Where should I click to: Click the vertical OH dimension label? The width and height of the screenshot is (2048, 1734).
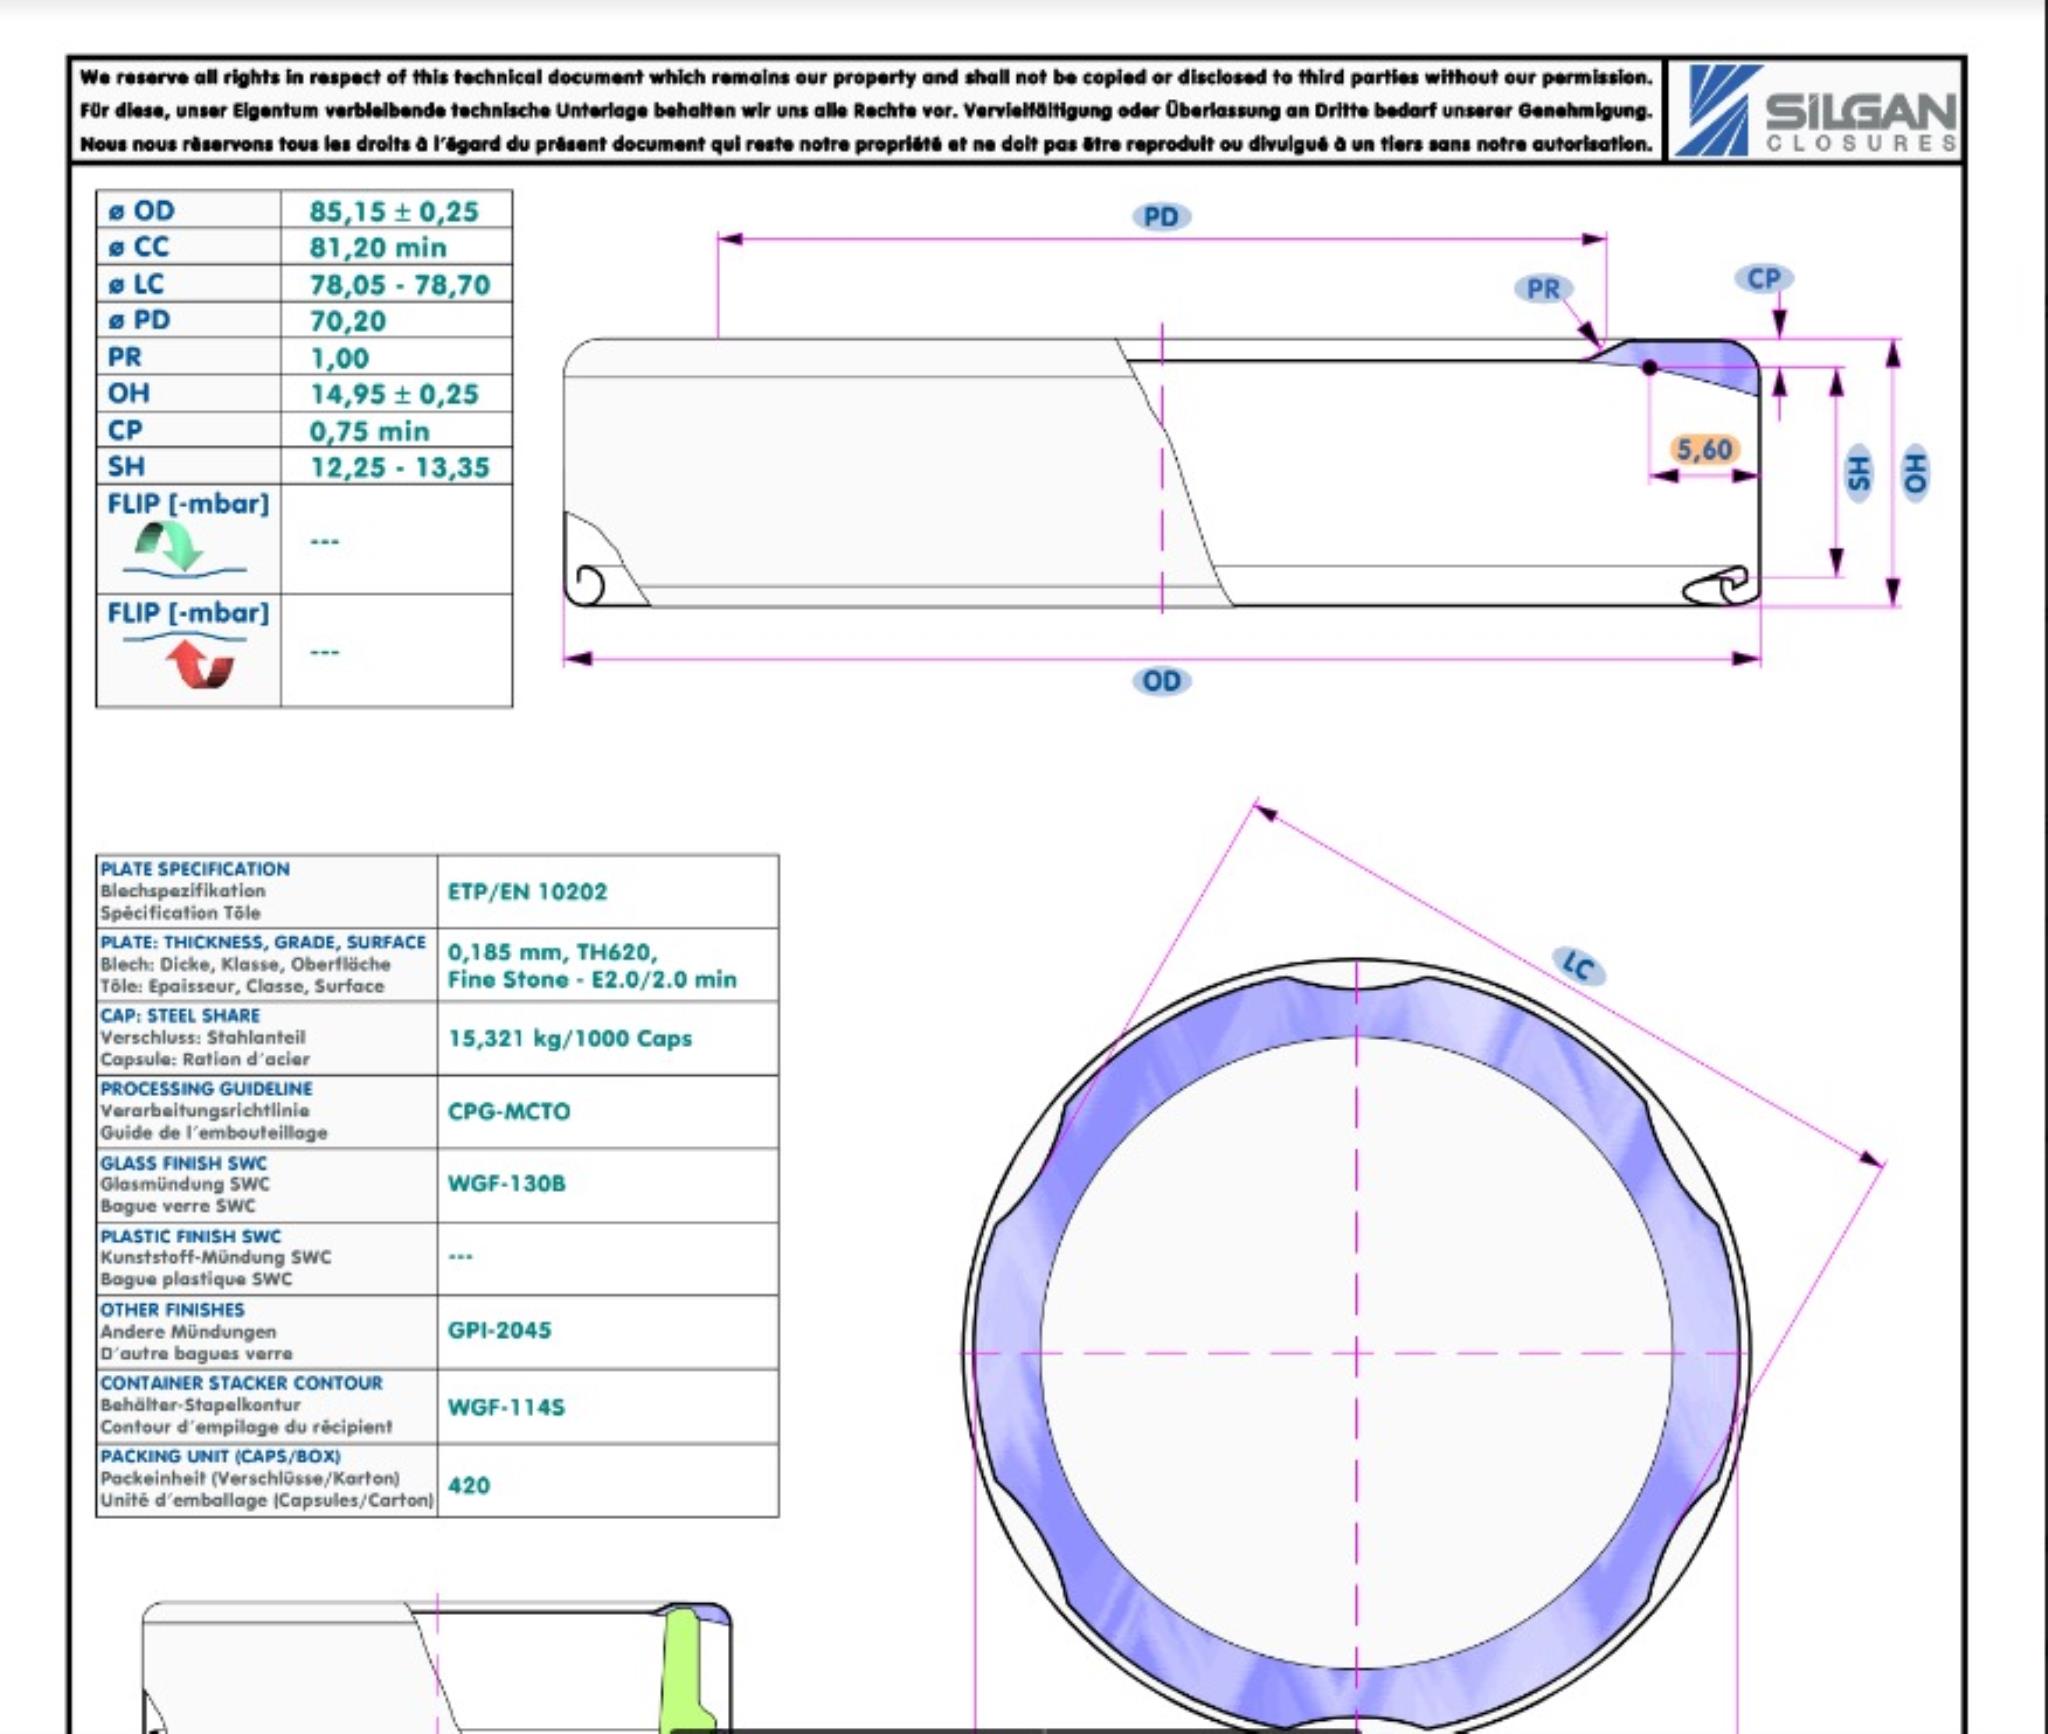click(x=1914, y=473)
